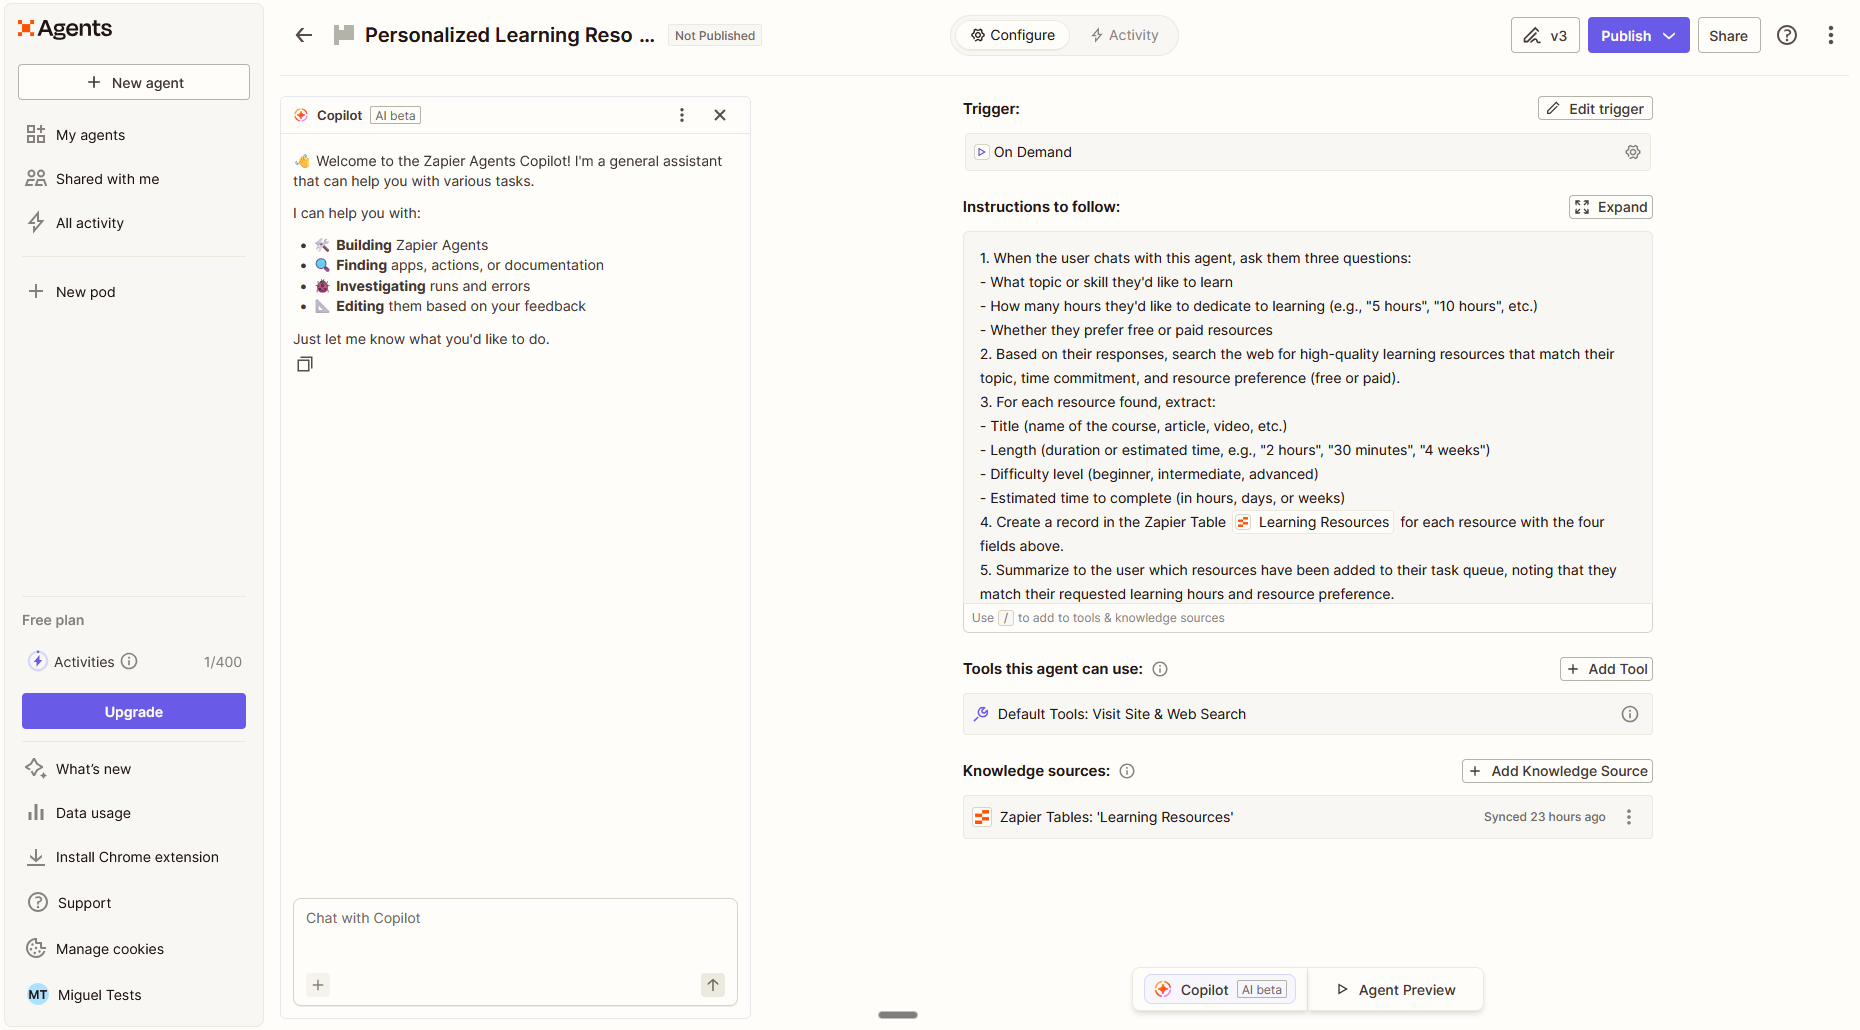1860x1030 pixels.
Task: Click the Upgrade button
Action: (133, 711)
